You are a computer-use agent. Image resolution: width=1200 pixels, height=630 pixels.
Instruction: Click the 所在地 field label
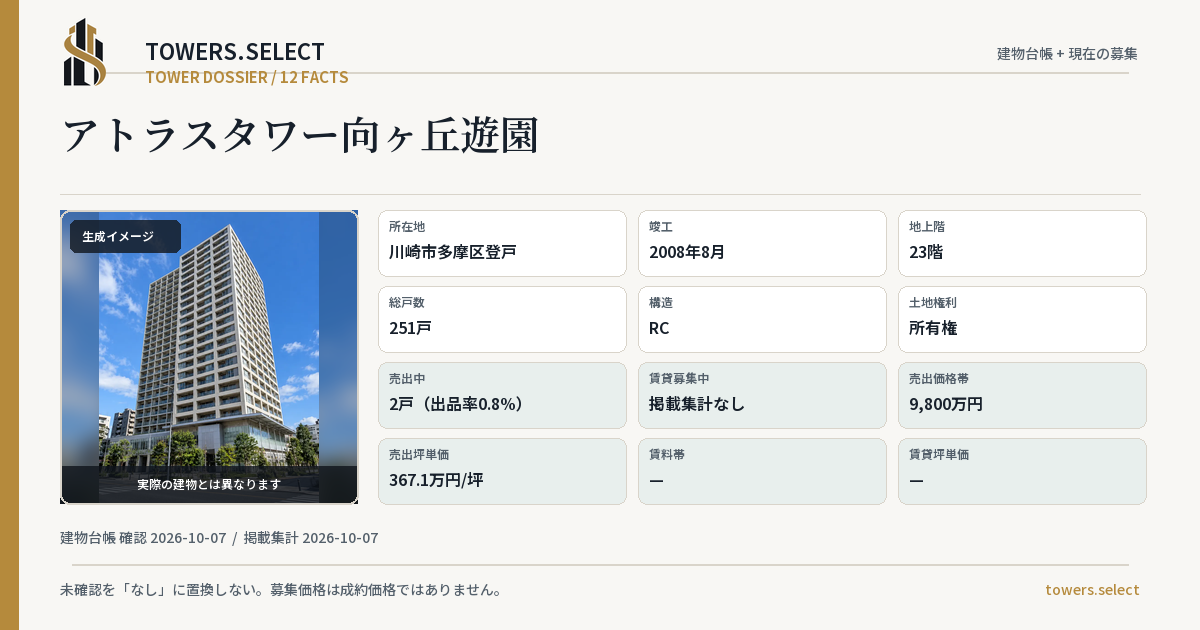(x=407, y=227)
